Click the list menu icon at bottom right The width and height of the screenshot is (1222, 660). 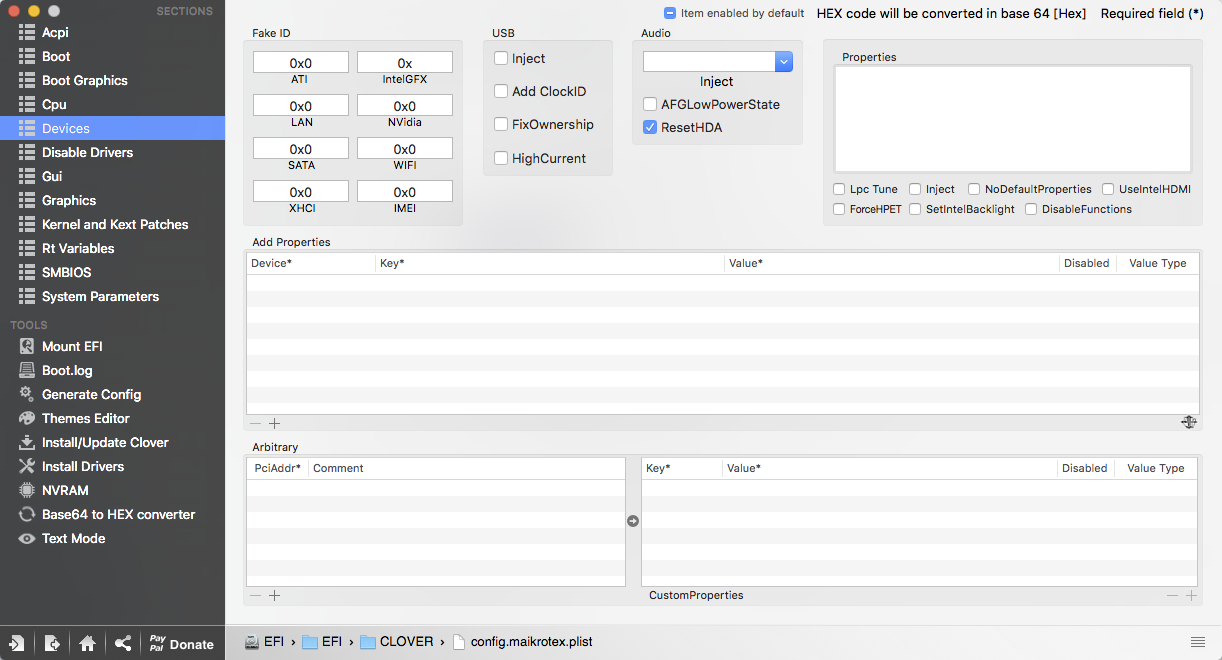(x=1198, y=642)
